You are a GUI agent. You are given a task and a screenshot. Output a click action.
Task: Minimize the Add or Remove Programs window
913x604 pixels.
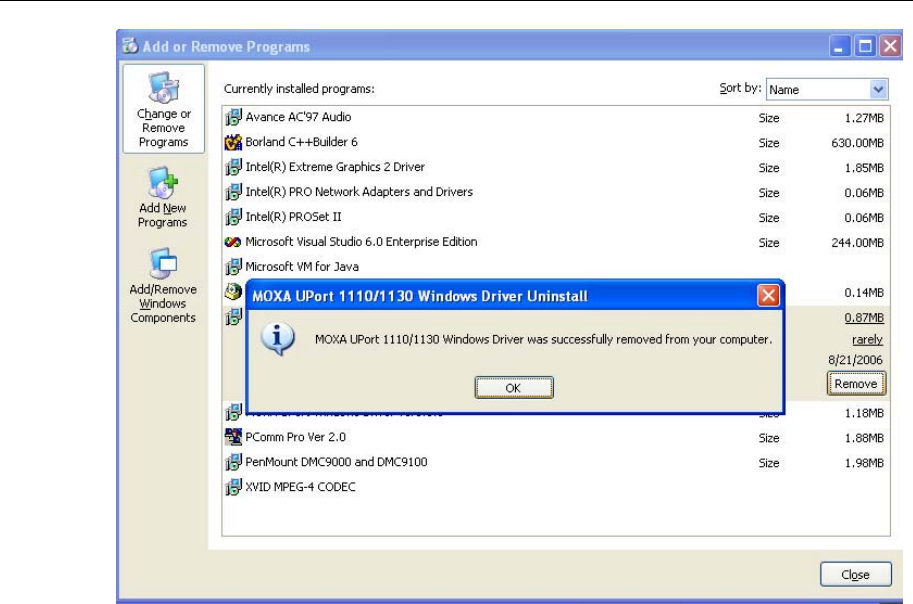(x=839, y=45)
